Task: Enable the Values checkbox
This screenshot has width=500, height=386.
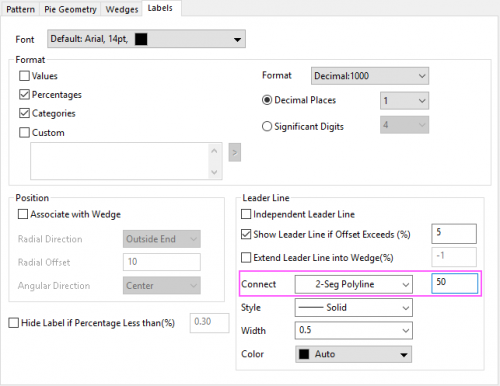Action: click(24, 76)
